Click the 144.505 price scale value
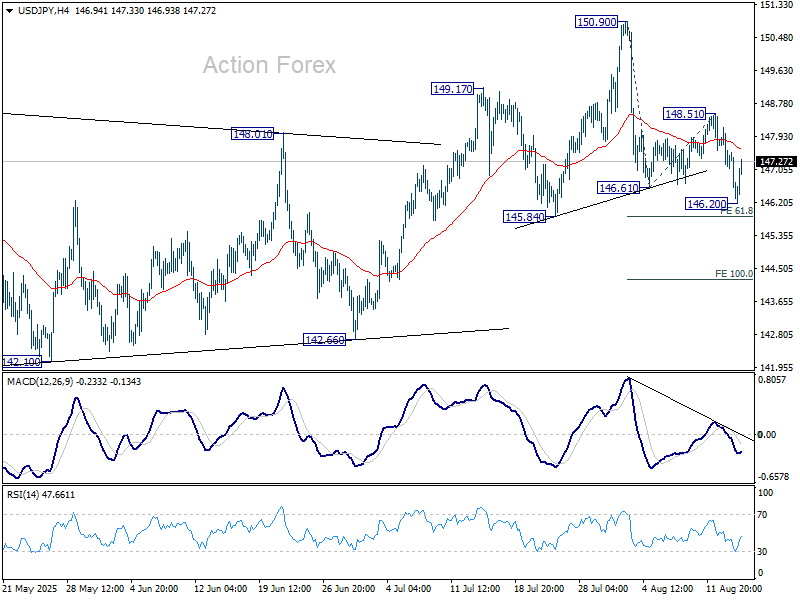Viewport: 800px width, 600px height. pyautogui.click(x=777, y=268)
